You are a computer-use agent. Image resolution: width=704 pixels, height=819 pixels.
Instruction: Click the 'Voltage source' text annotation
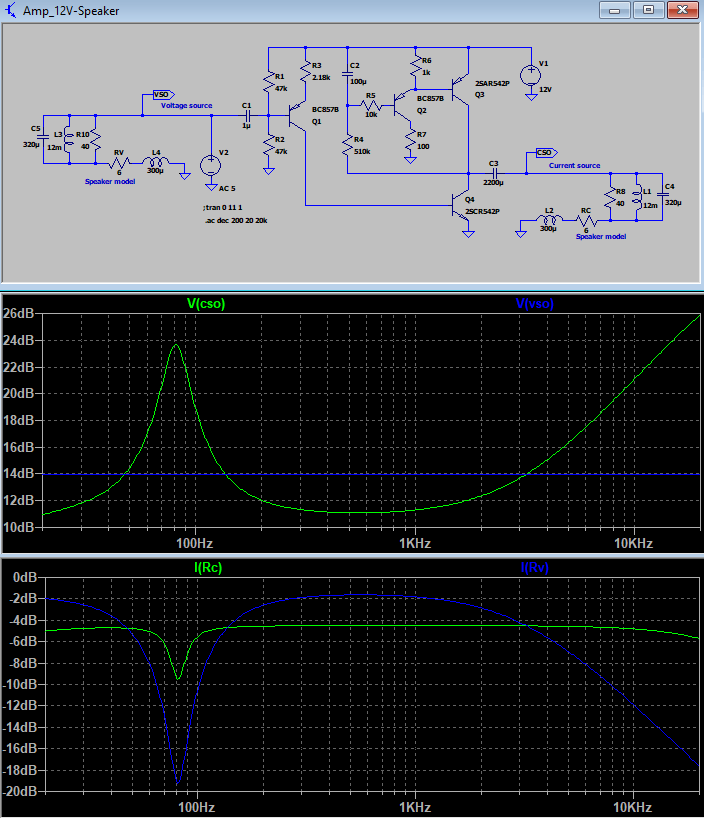click(186, 106)
